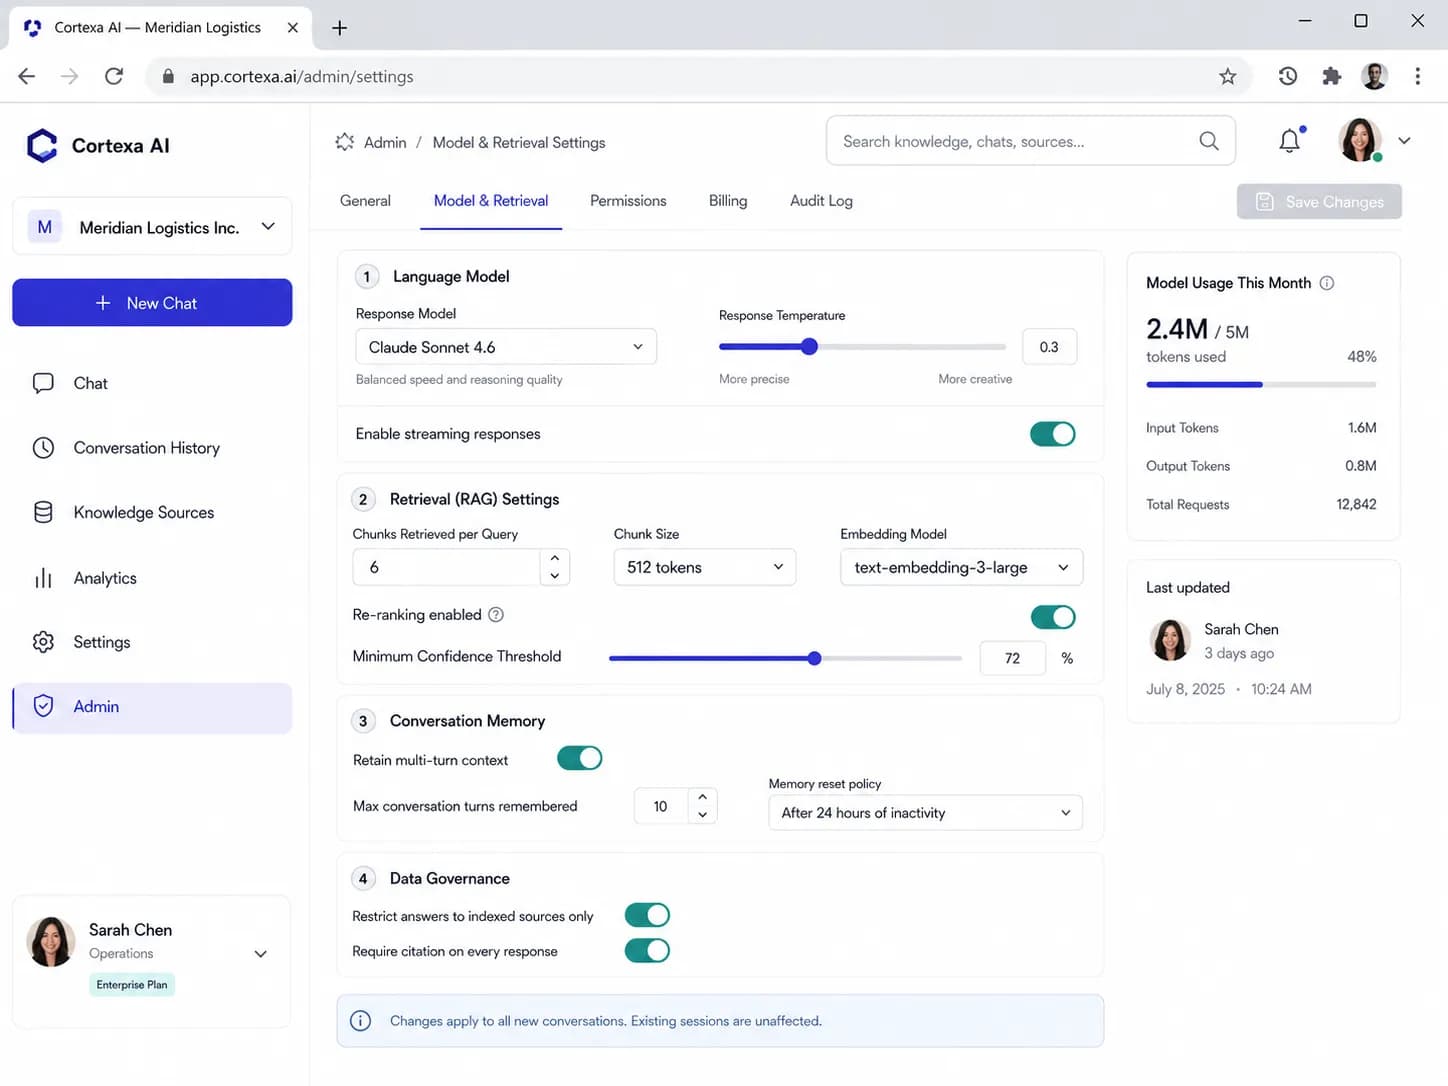Switch to the Audit Log tab
The width and height of the screenshot is (1448, 1086).
pos(821,201)
